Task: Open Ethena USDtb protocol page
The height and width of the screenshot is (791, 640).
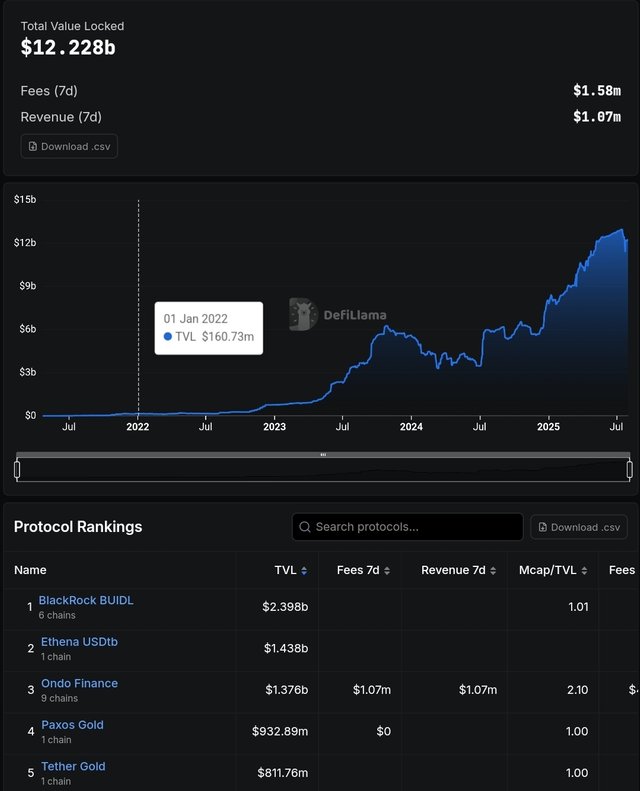Action: [79, 642]
